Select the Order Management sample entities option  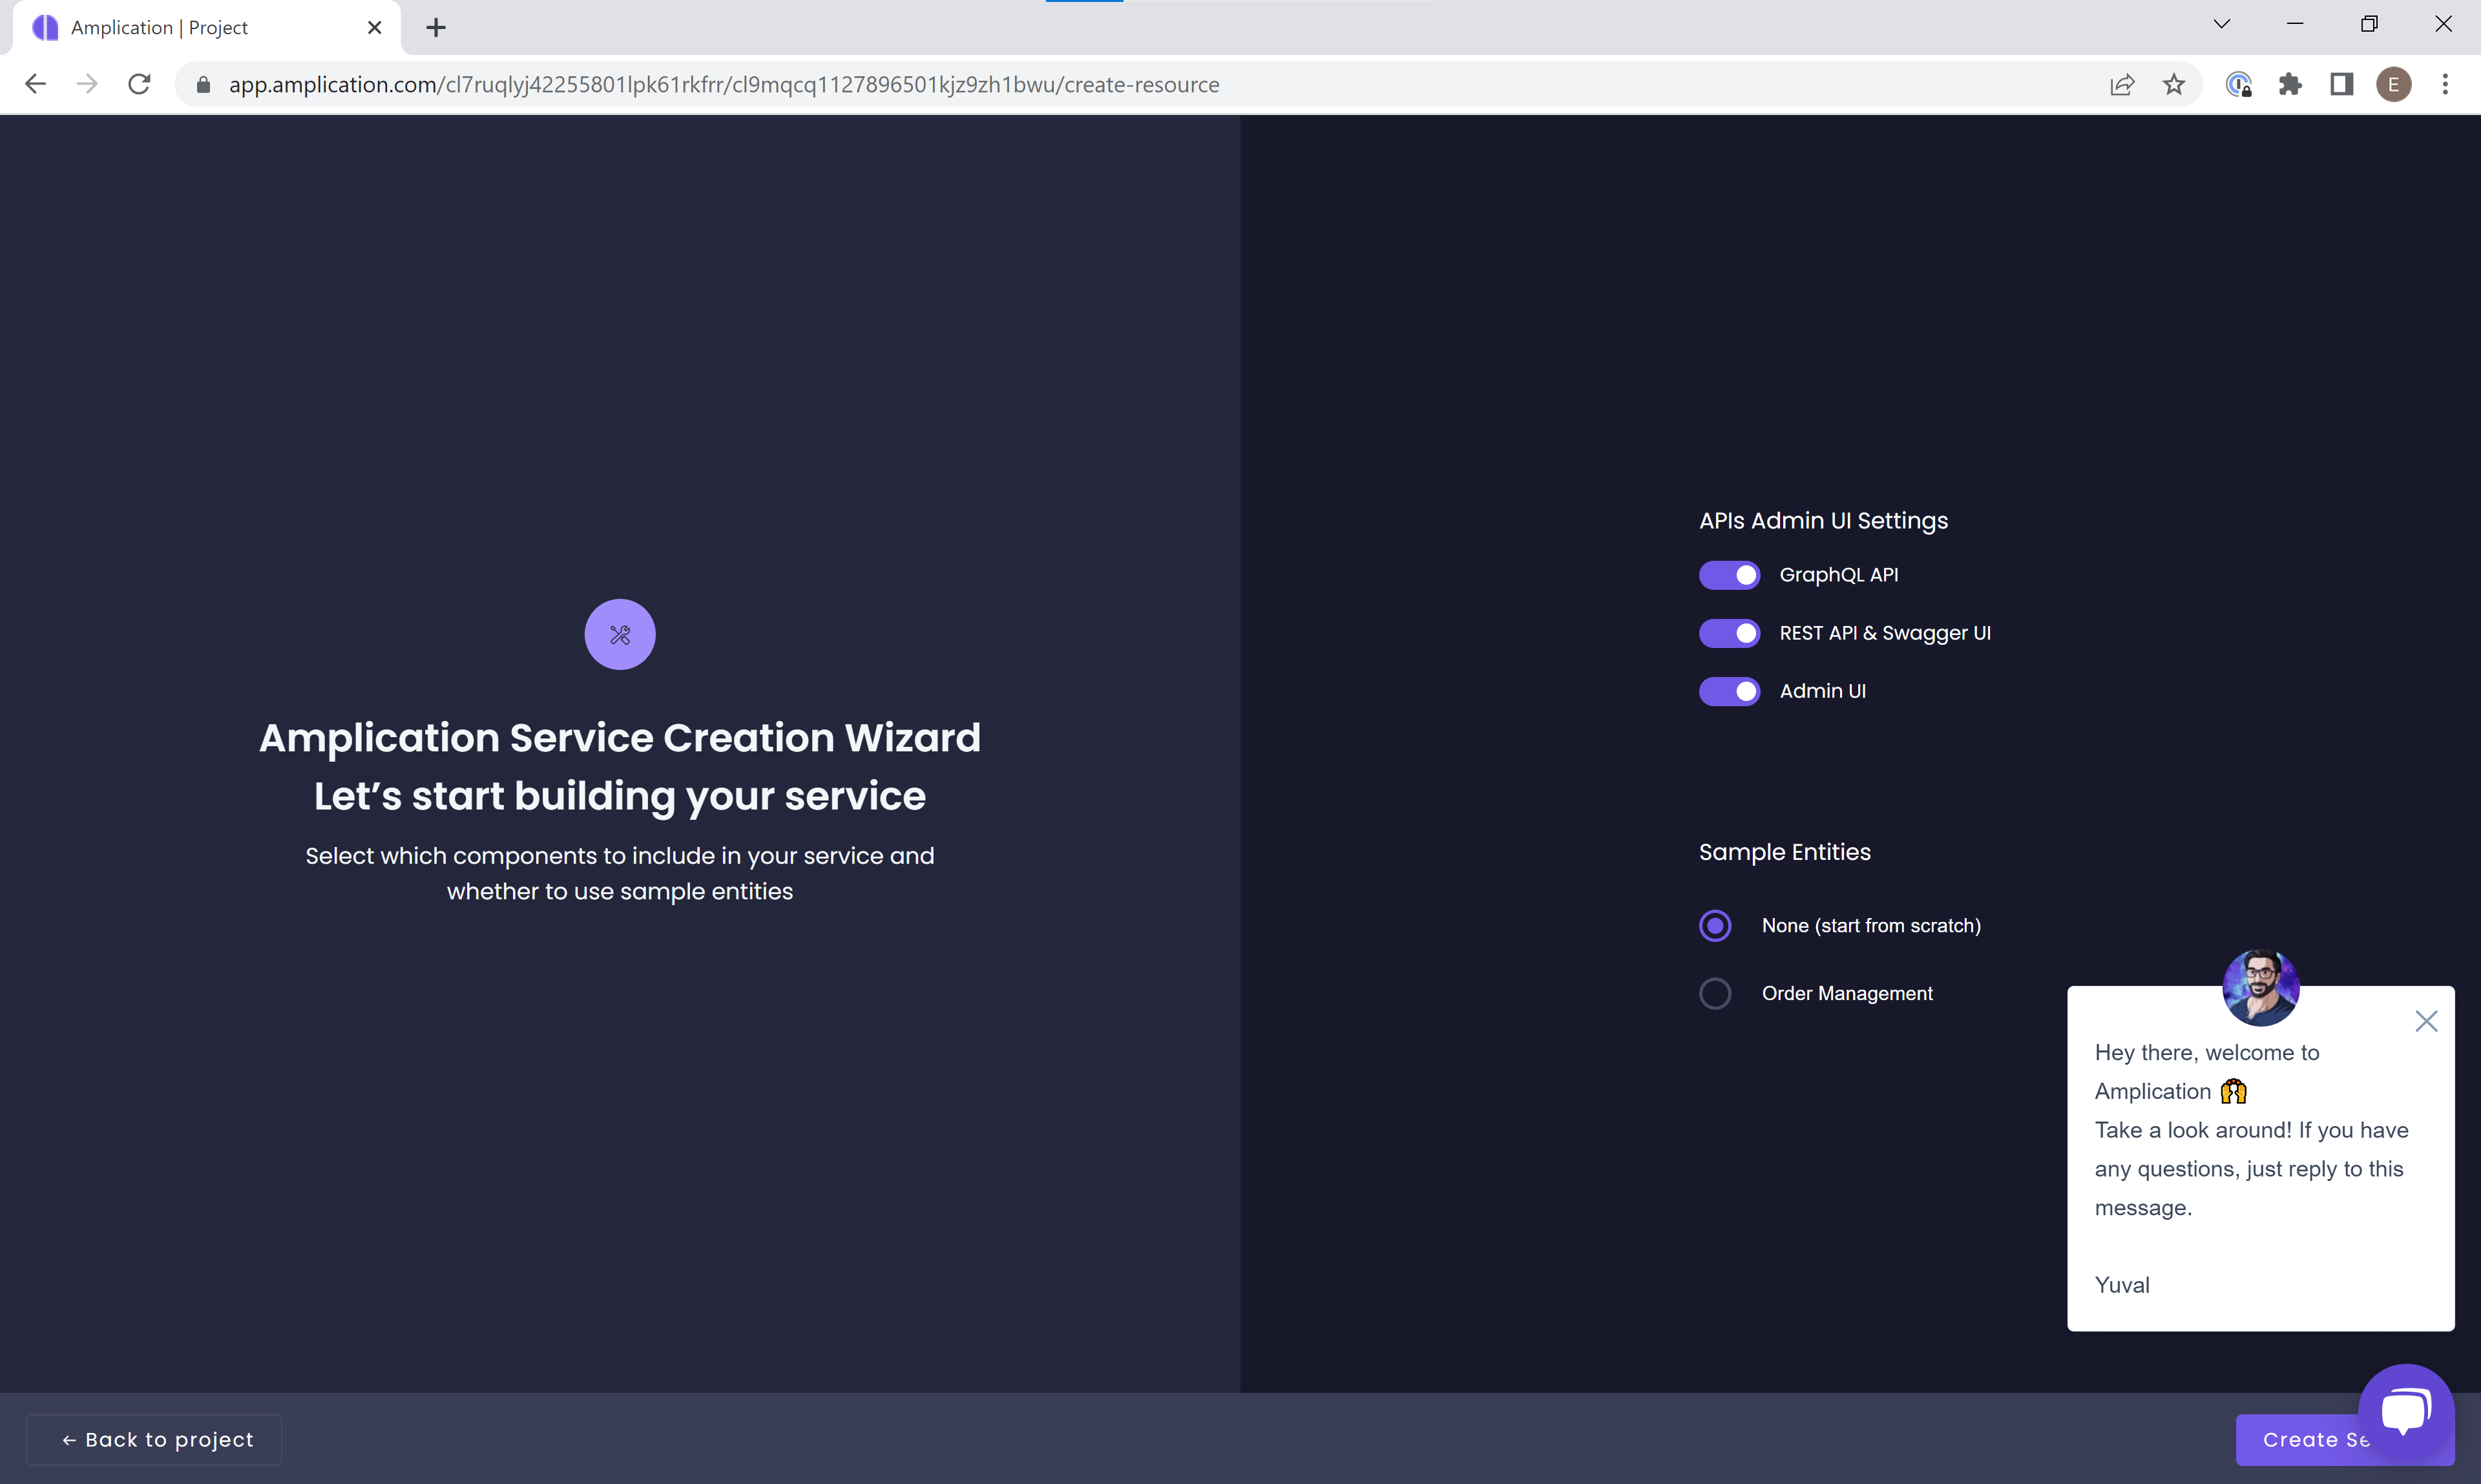tap(1715, 993)
